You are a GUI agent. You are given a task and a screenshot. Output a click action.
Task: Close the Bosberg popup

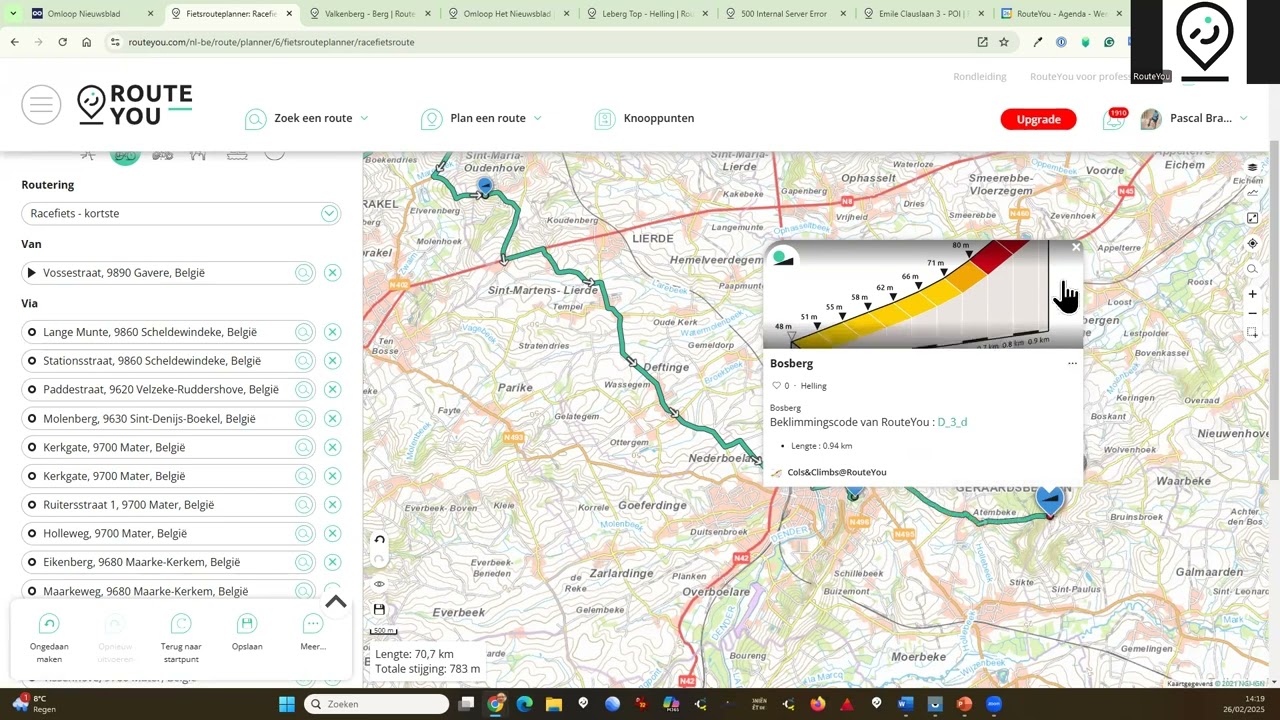(1076, 248)
